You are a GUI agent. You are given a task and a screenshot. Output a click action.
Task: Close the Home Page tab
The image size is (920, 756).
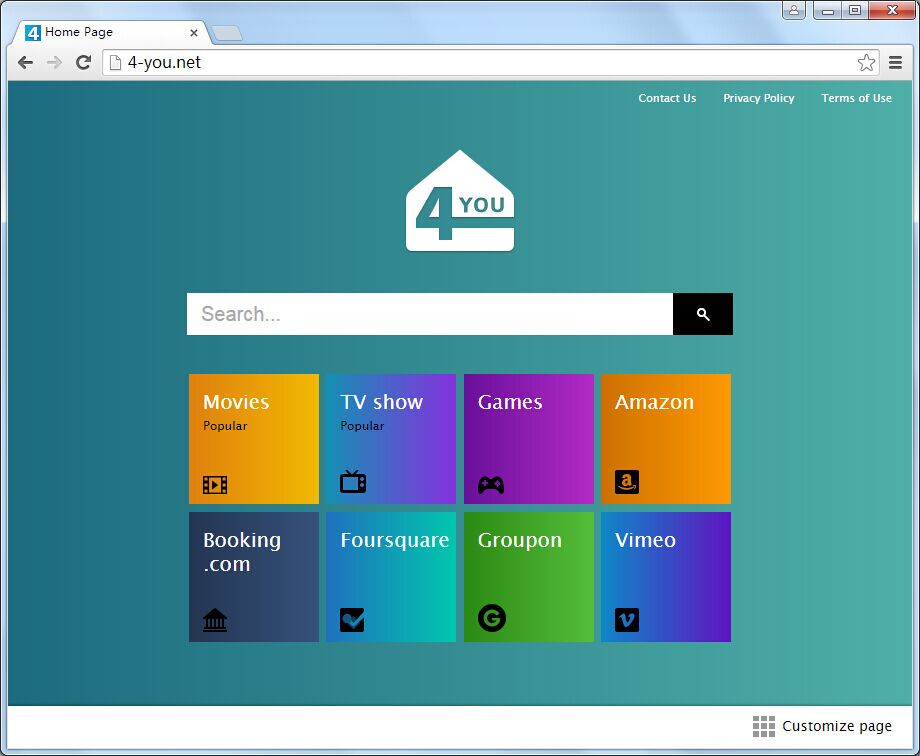(x=194, y=33)
